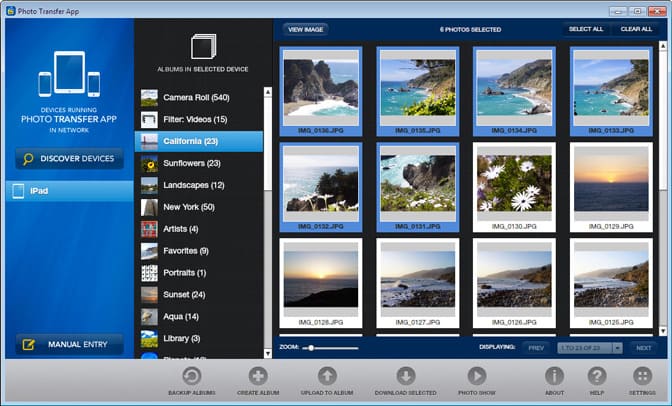This screenshot has width=672, height=406.
Task: Open the Sunset (24) album
Action: [x=199, y=295]
